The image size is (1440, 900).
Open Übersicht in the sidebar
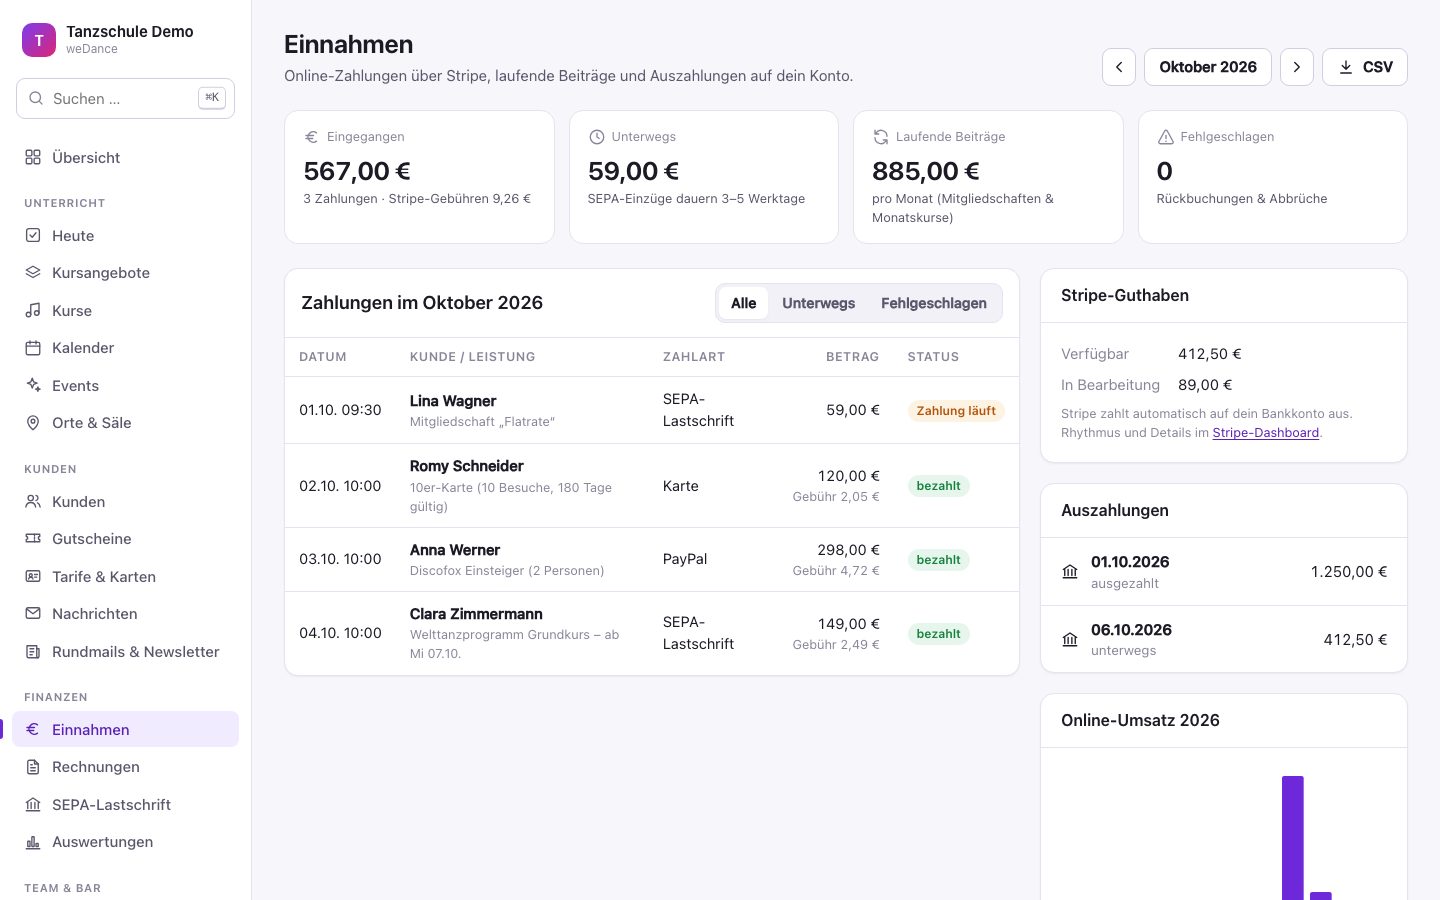pyautogui.click(x=125, y=157)
